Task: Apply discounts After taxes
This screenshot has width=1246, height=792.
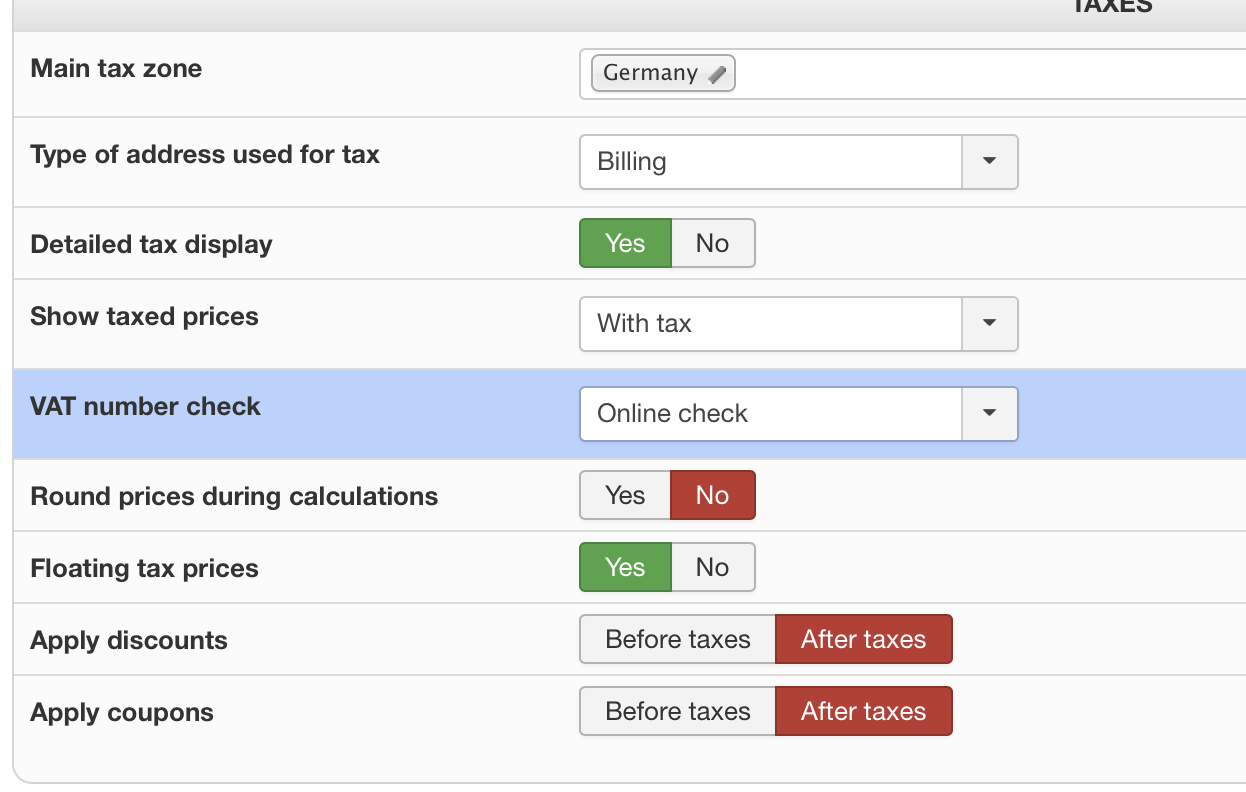Action: tap(864, 639)
